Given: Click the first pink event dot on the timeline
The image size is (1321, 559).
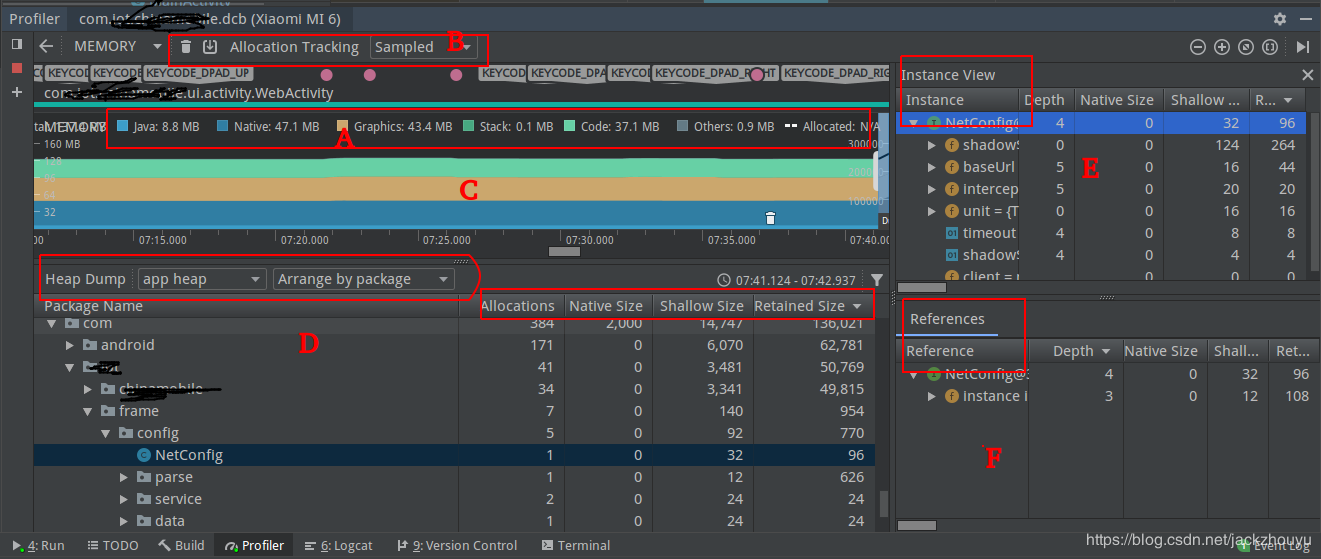Looking at the screenshot, I should (327, 74).
